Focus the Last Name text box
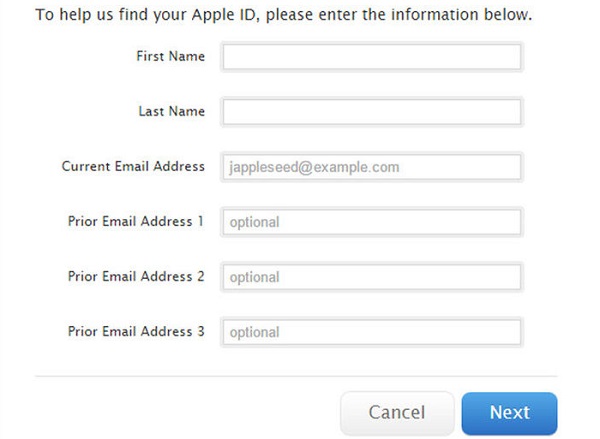The height and width of the screenshot is (439, 600). click(x=372, y=112)
